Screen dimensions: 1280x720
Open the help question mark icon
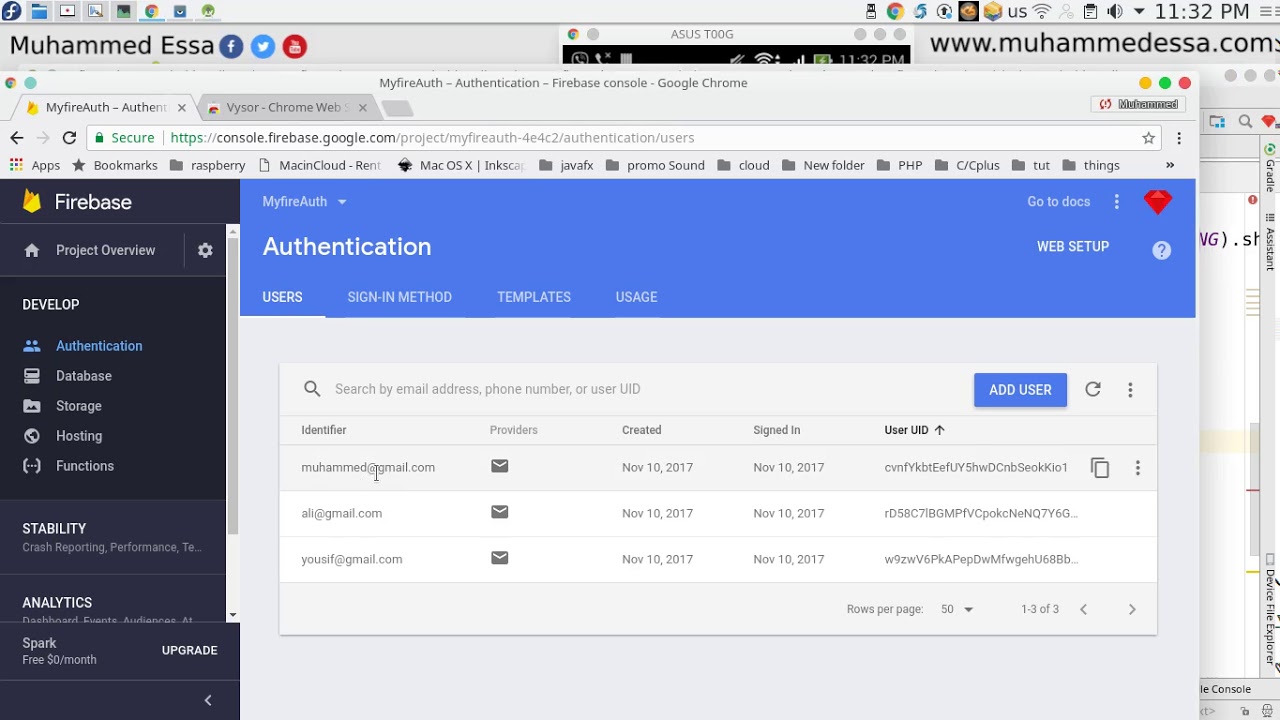click(x=1161, y=250)
